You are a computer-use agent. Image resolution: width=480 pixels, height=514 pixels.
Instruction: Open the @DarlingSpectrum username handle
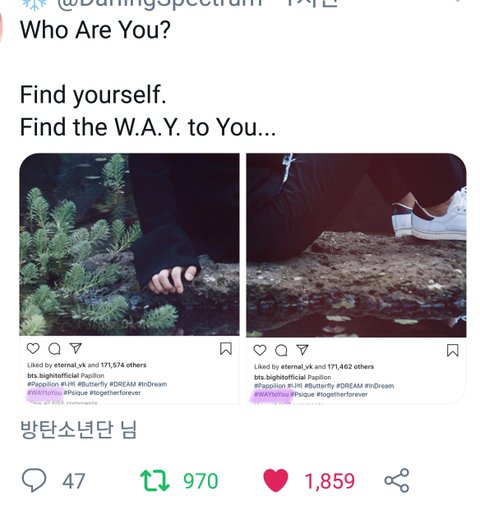[160, 3]
